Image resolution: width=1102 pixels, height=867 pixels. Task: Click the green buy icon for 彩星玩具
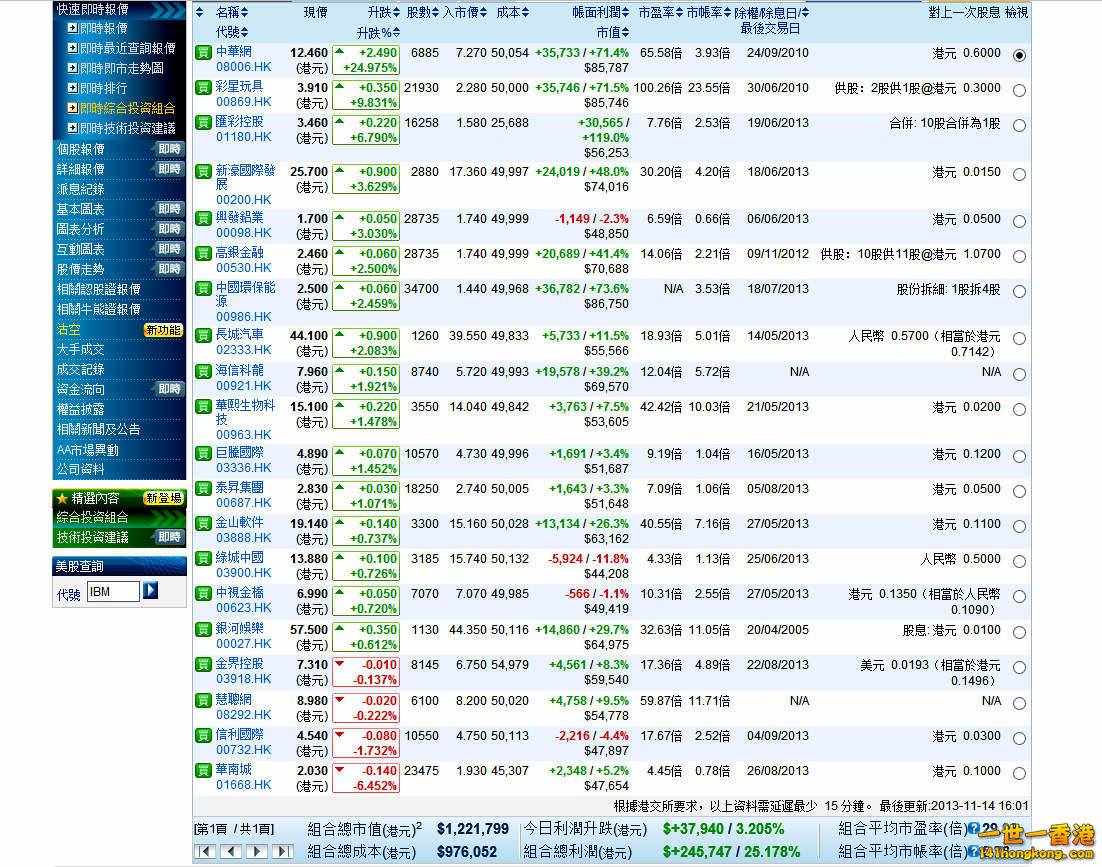click(203, 87)
